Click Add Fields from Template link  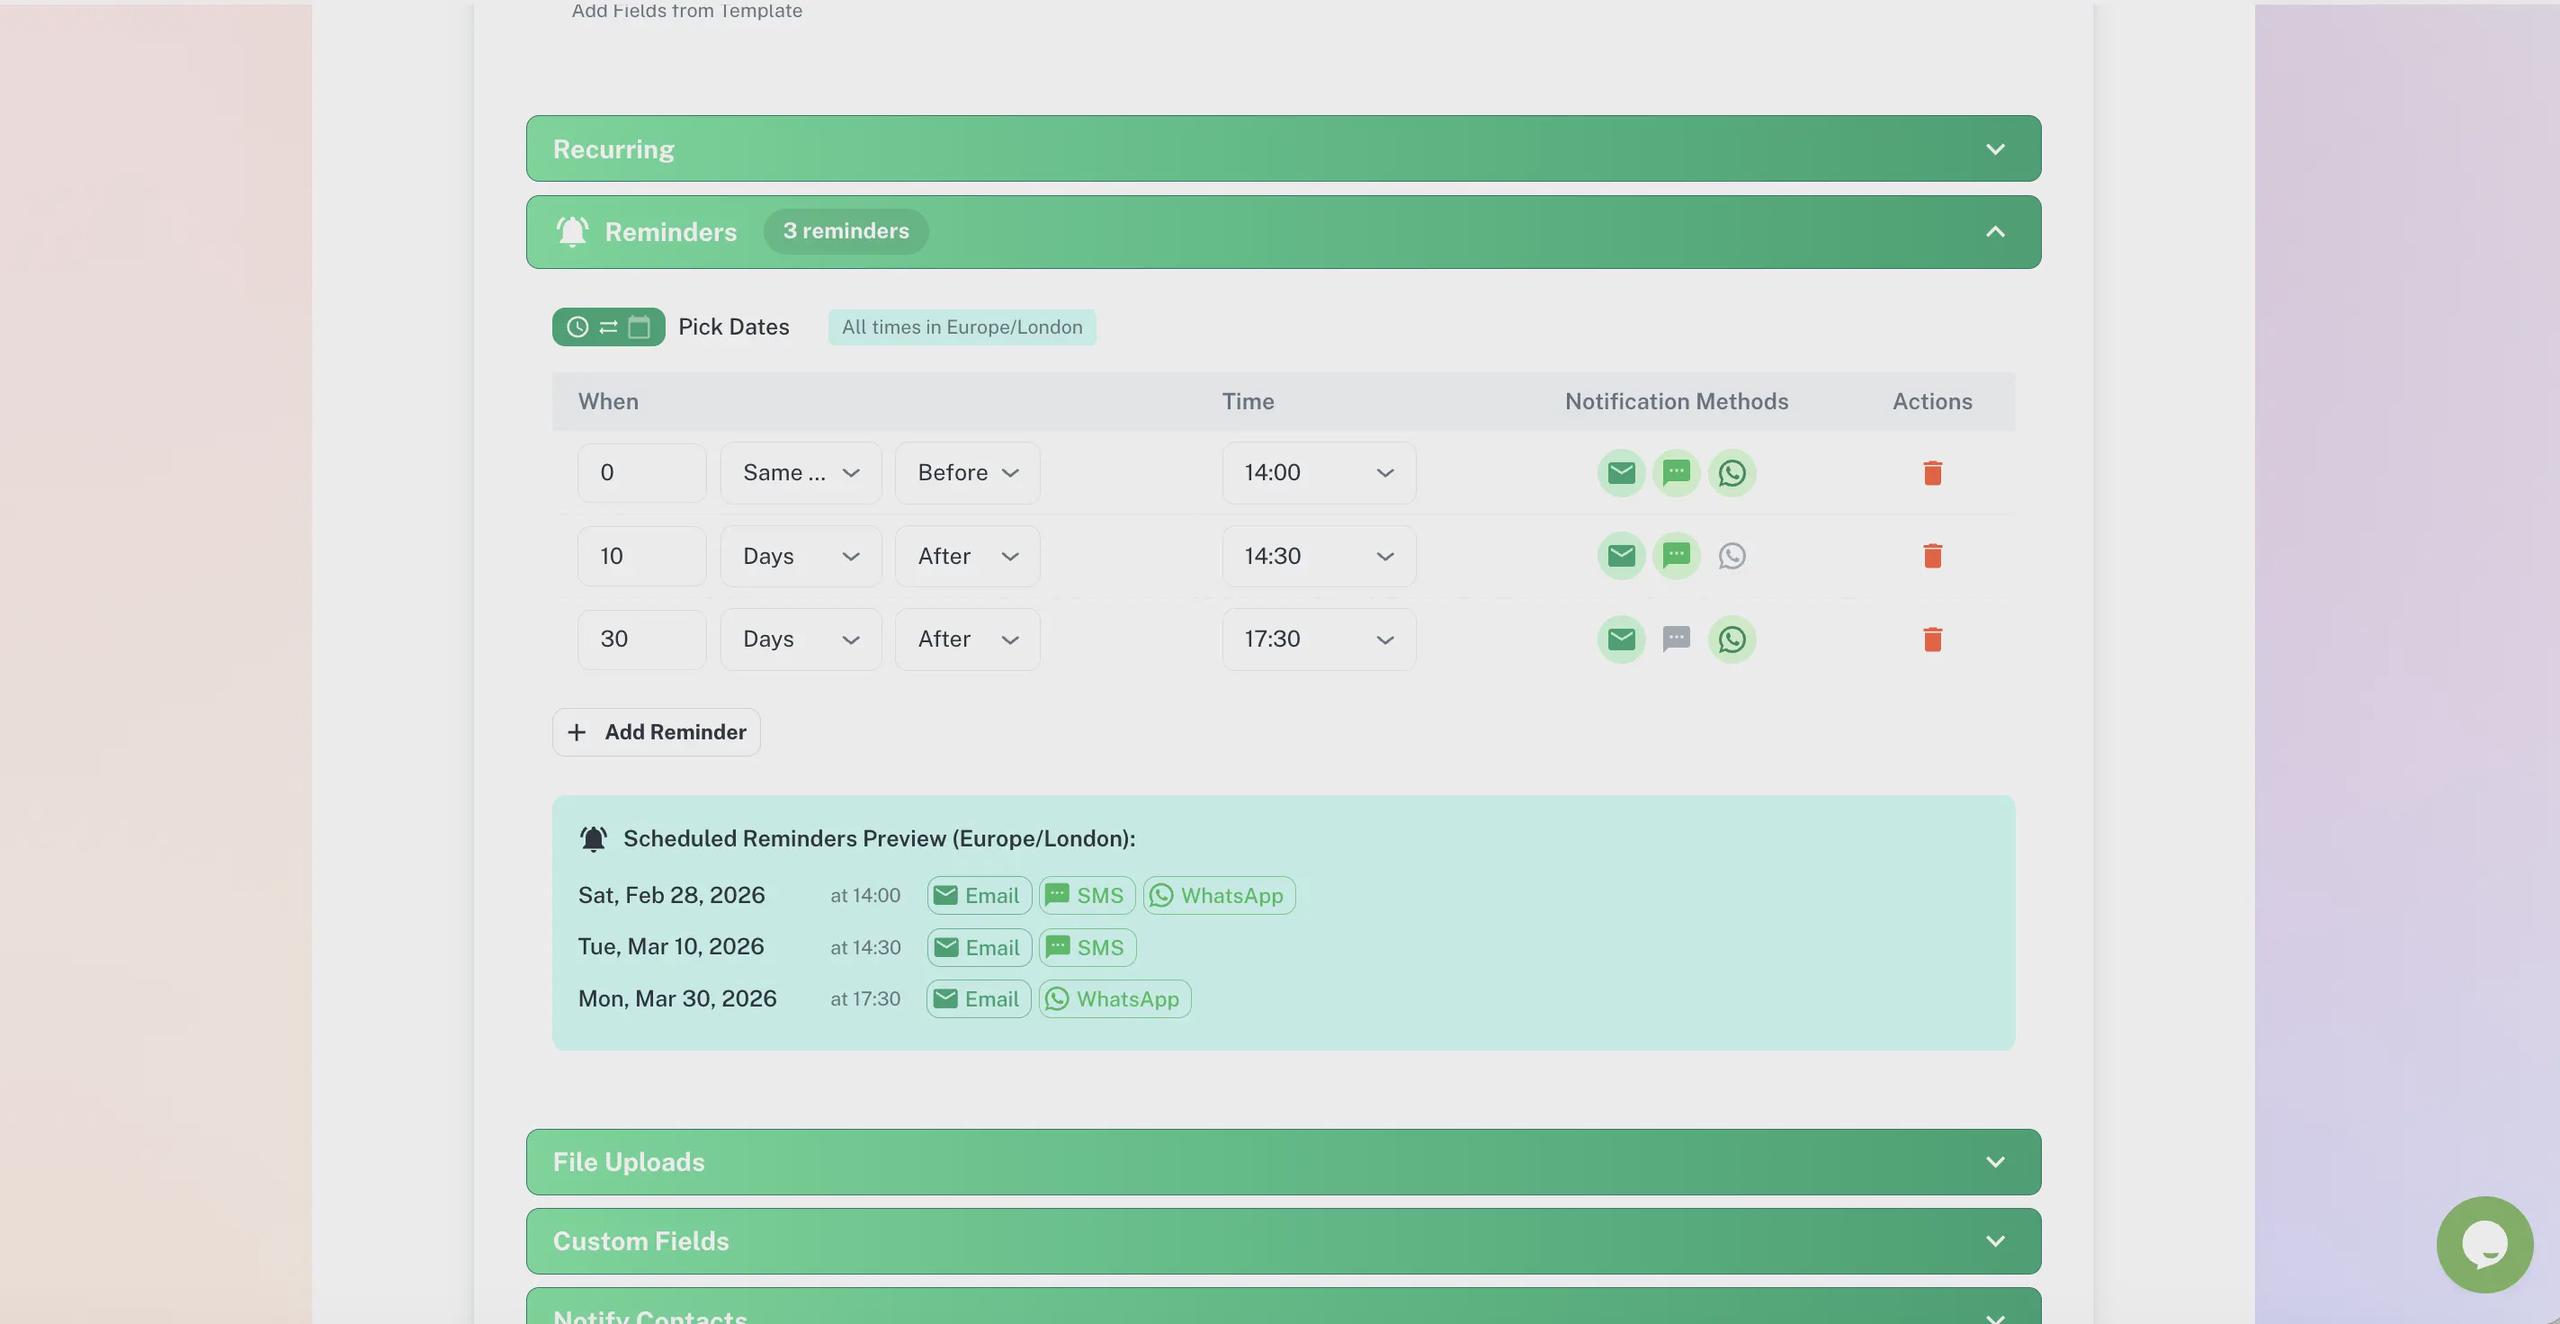[x=686, y=11]
